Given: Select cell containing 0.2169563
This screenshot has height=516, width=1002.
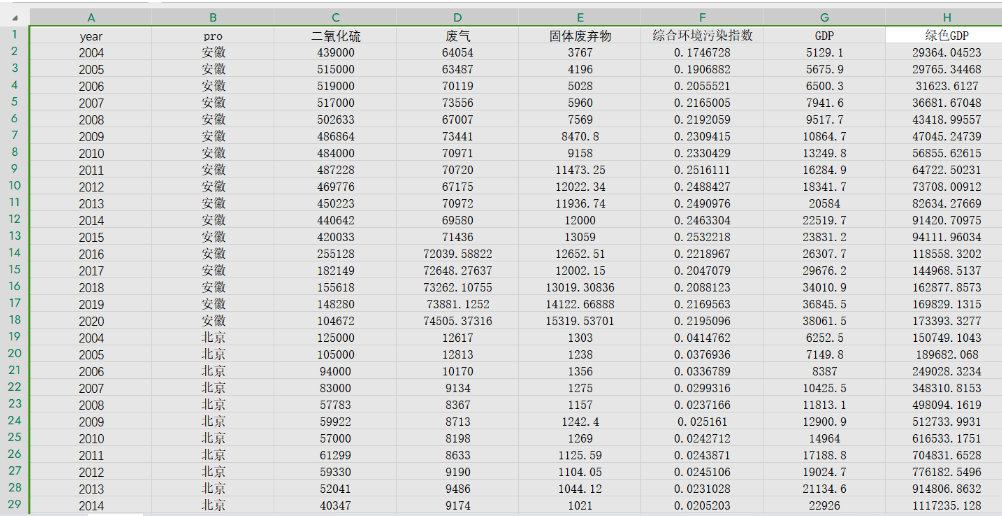Looking at the screenshot, I should (702, 304).
